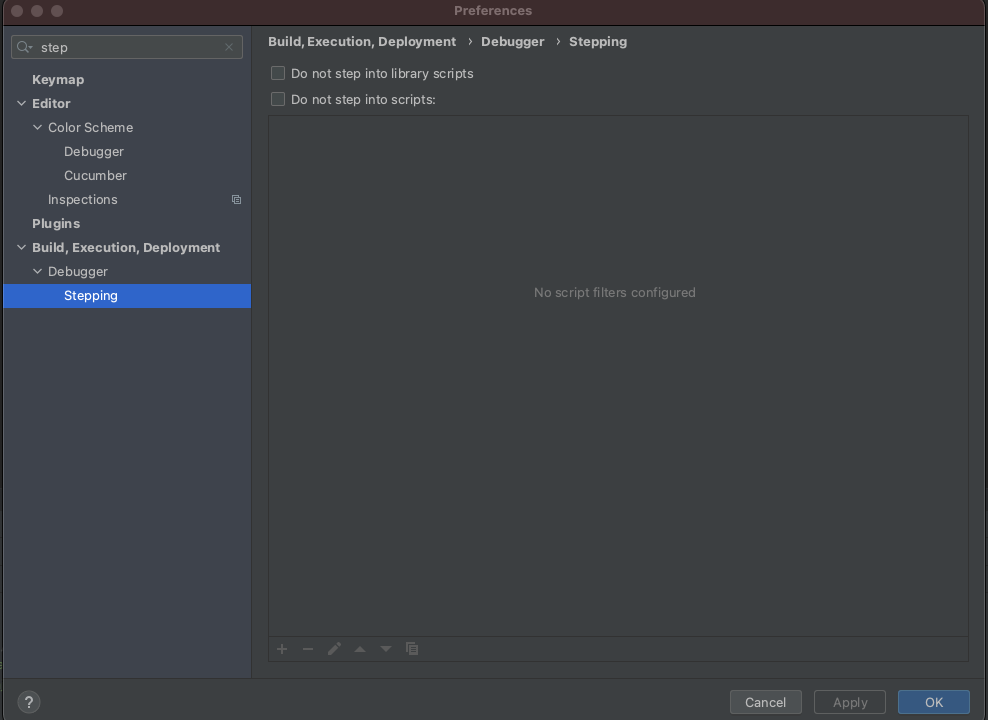
Task: Click the add script filter plus icon
Action: click(x=282, y=649)
